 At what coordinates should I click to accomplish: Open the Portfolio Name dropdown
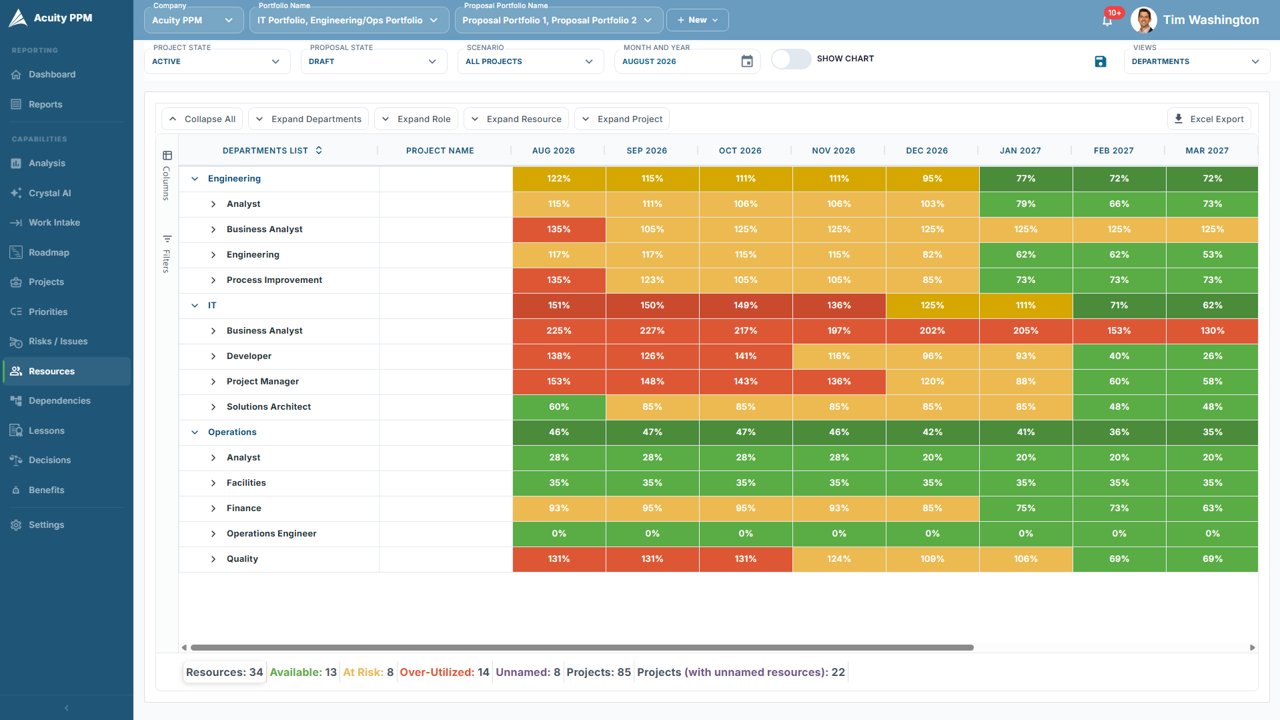point(349,20)
